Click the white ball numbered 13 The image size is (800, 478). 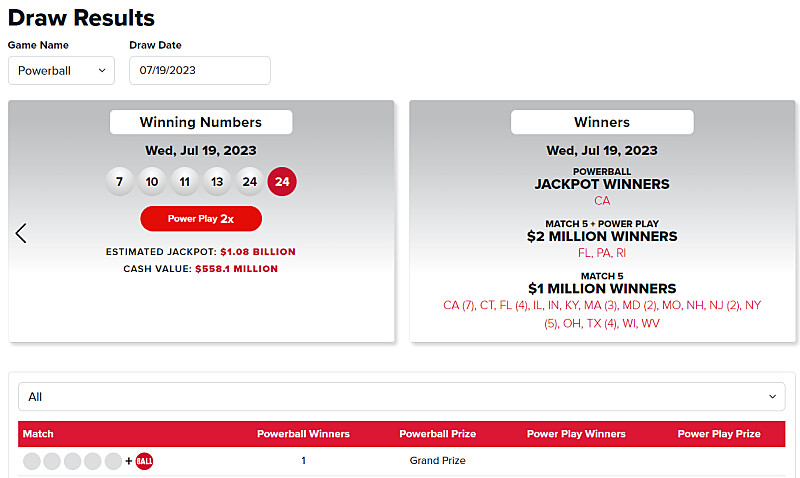tap(217, 182)
